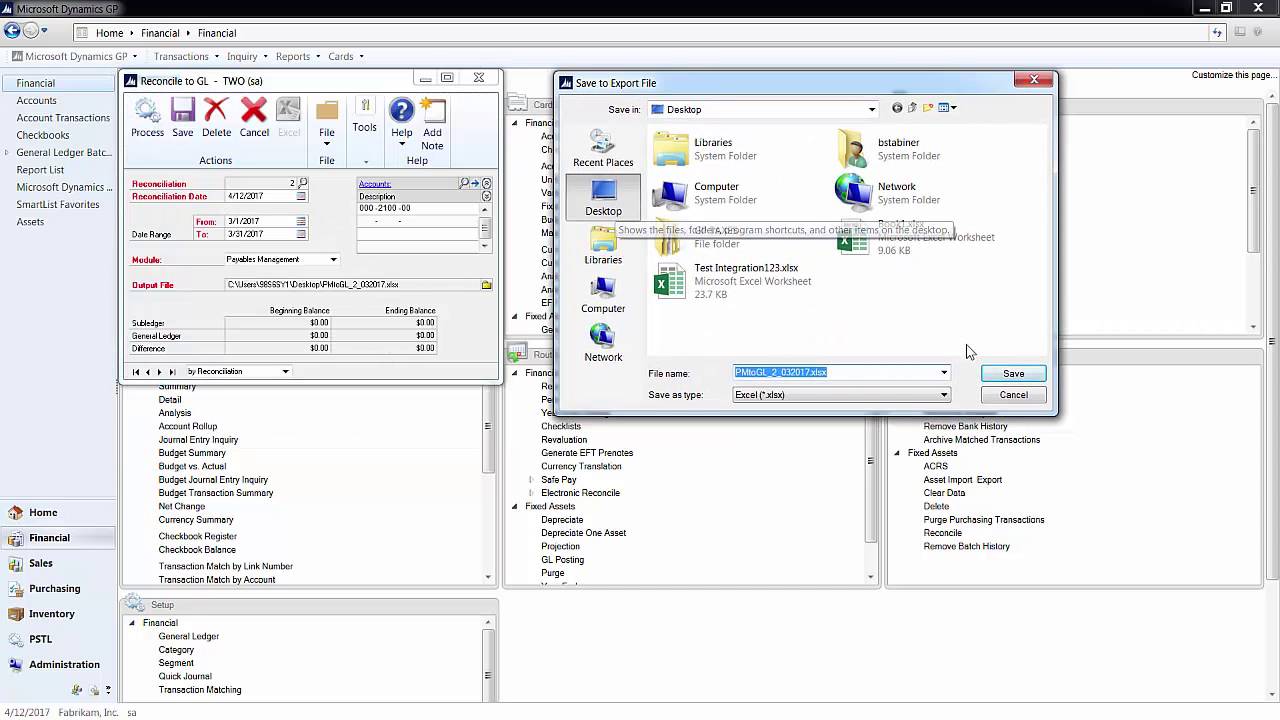Image resolution: width=1280 pixels, height=720 pixels.
Task: Open the From date calendar icon
Action: tap(301, 222)
